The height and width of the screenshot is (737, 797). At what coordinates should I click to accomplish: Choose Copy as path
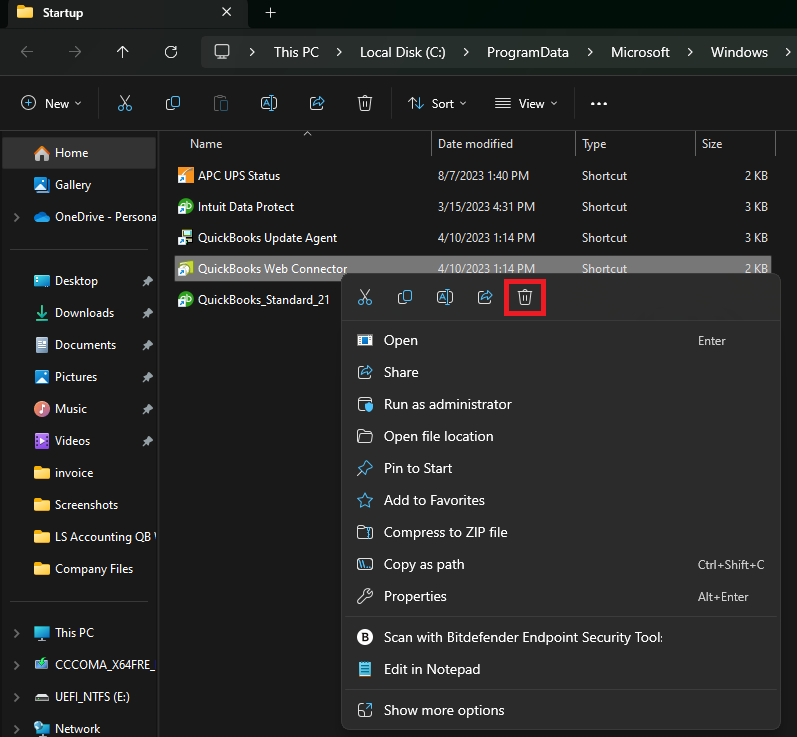pyautogui.click(x=561, y=565)
